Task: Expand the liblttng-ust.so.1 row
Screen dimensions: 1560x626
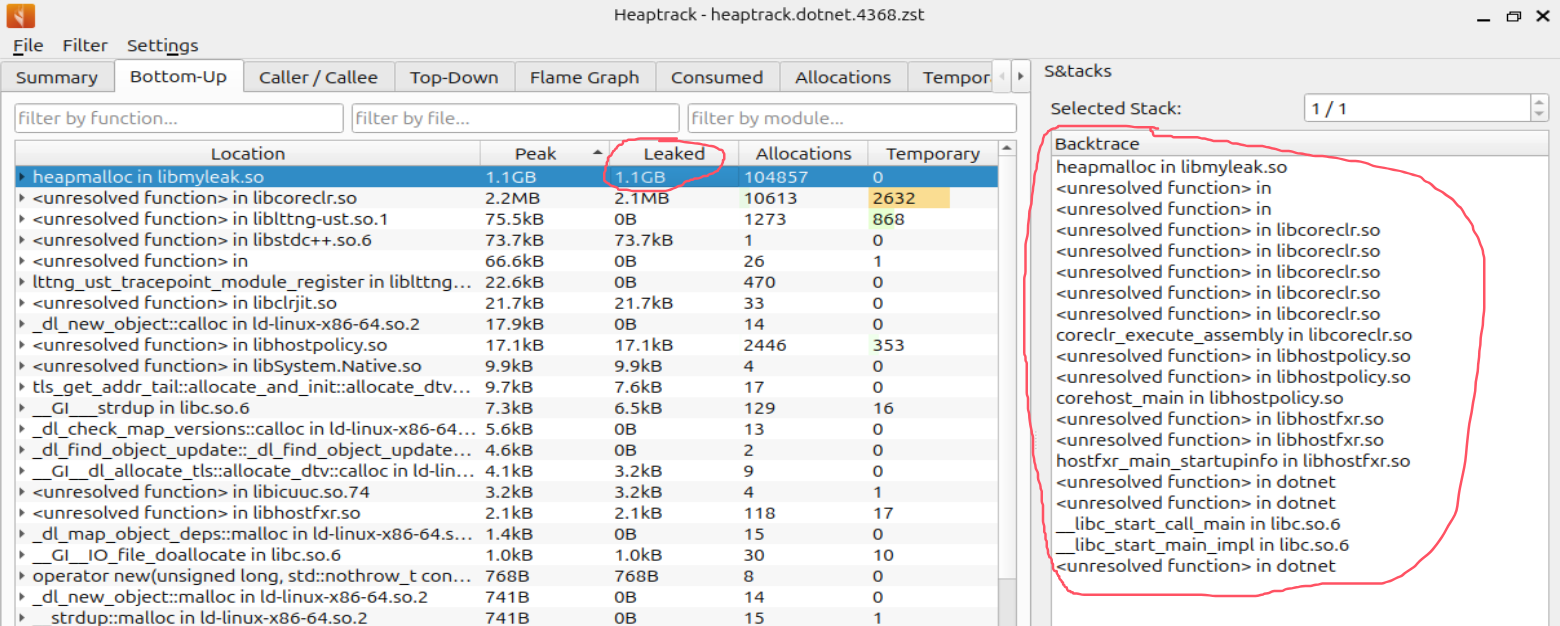Action: (22, 219)
